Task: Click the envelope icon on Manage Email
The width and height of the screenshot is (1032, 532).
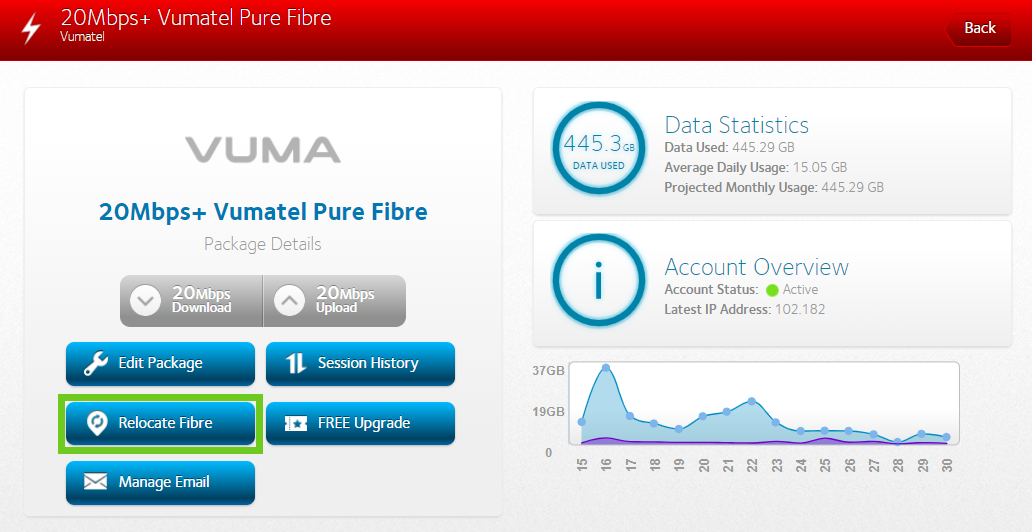Action: (x=96, y=482)
